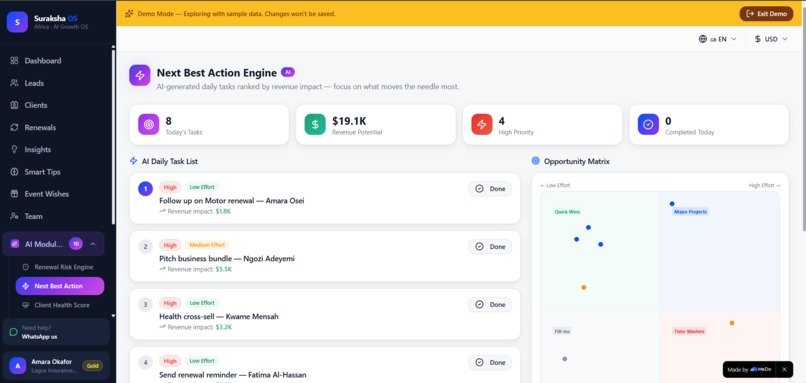This screenshot has height=383, width=806.
Task: Open the USD currency dropdown
Action: coord(771,39)
